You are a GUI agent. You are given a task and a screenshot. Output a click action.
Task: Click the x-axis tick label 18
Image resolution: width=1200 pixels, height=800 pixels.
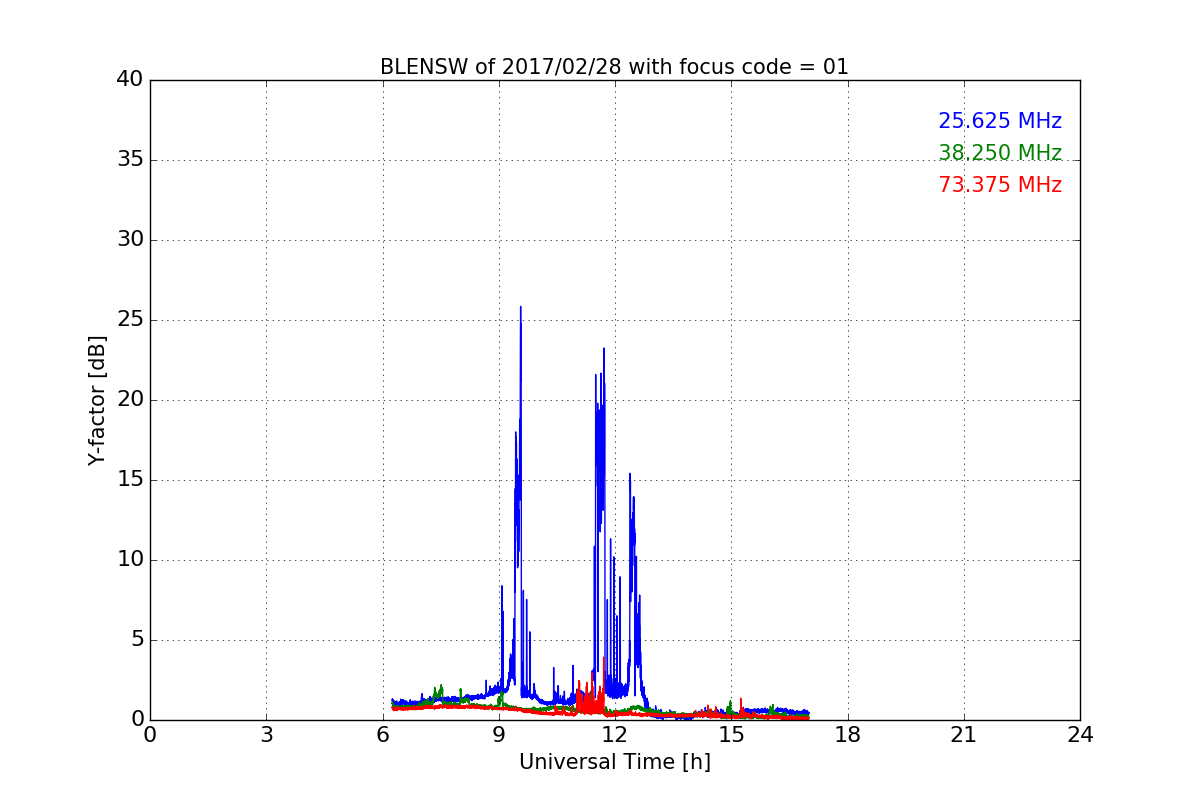tap(848, 735)
